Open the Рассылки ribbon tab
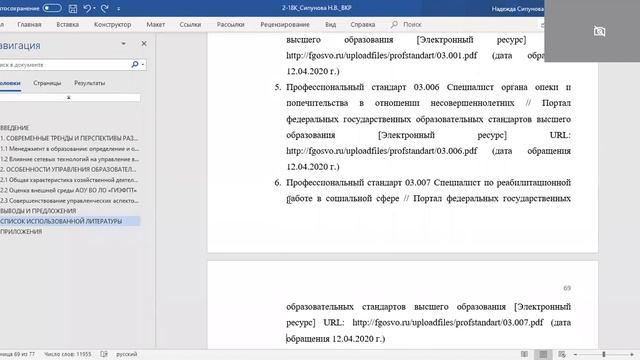 click(x=231, y=24)
